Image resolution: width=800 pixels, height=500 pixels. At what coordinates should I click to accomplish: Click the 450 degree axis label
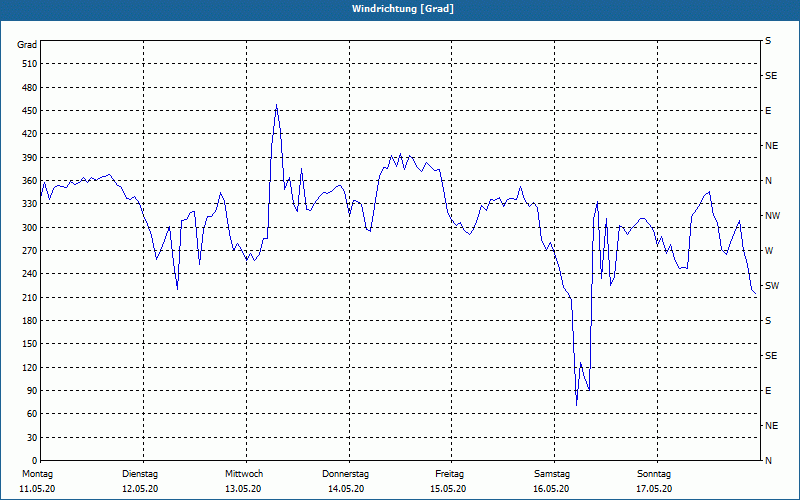pos(30,111)
